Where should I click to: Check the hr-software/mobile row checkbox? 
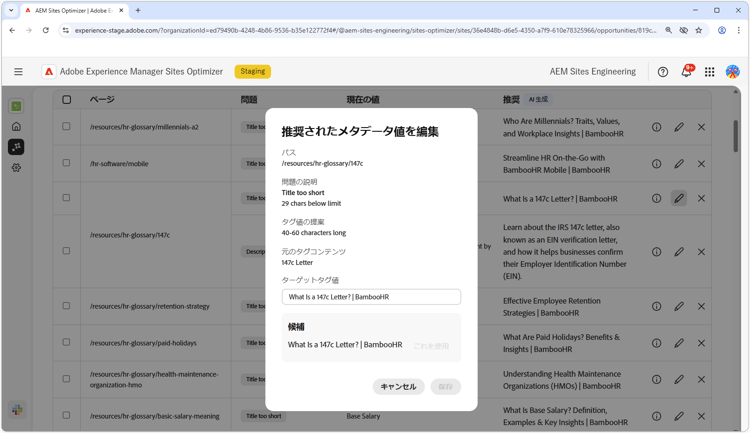[66, 163]
